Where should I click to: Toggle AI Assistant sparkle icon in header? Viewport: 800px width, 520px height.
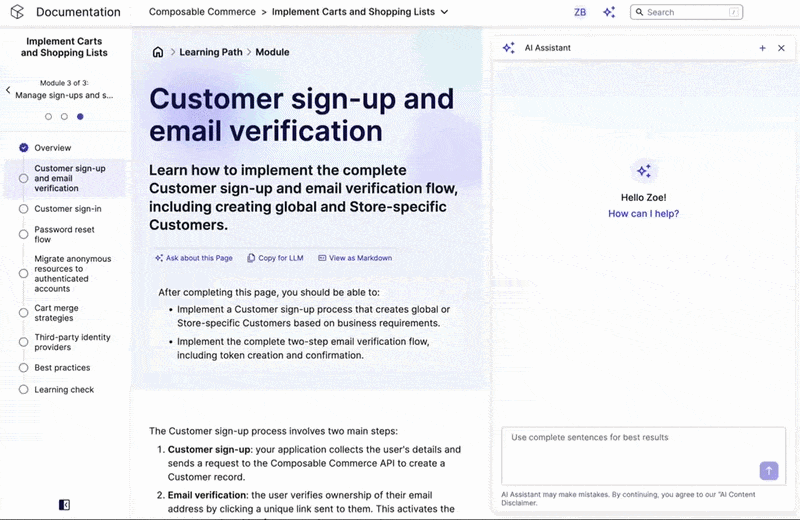[609, 12]
